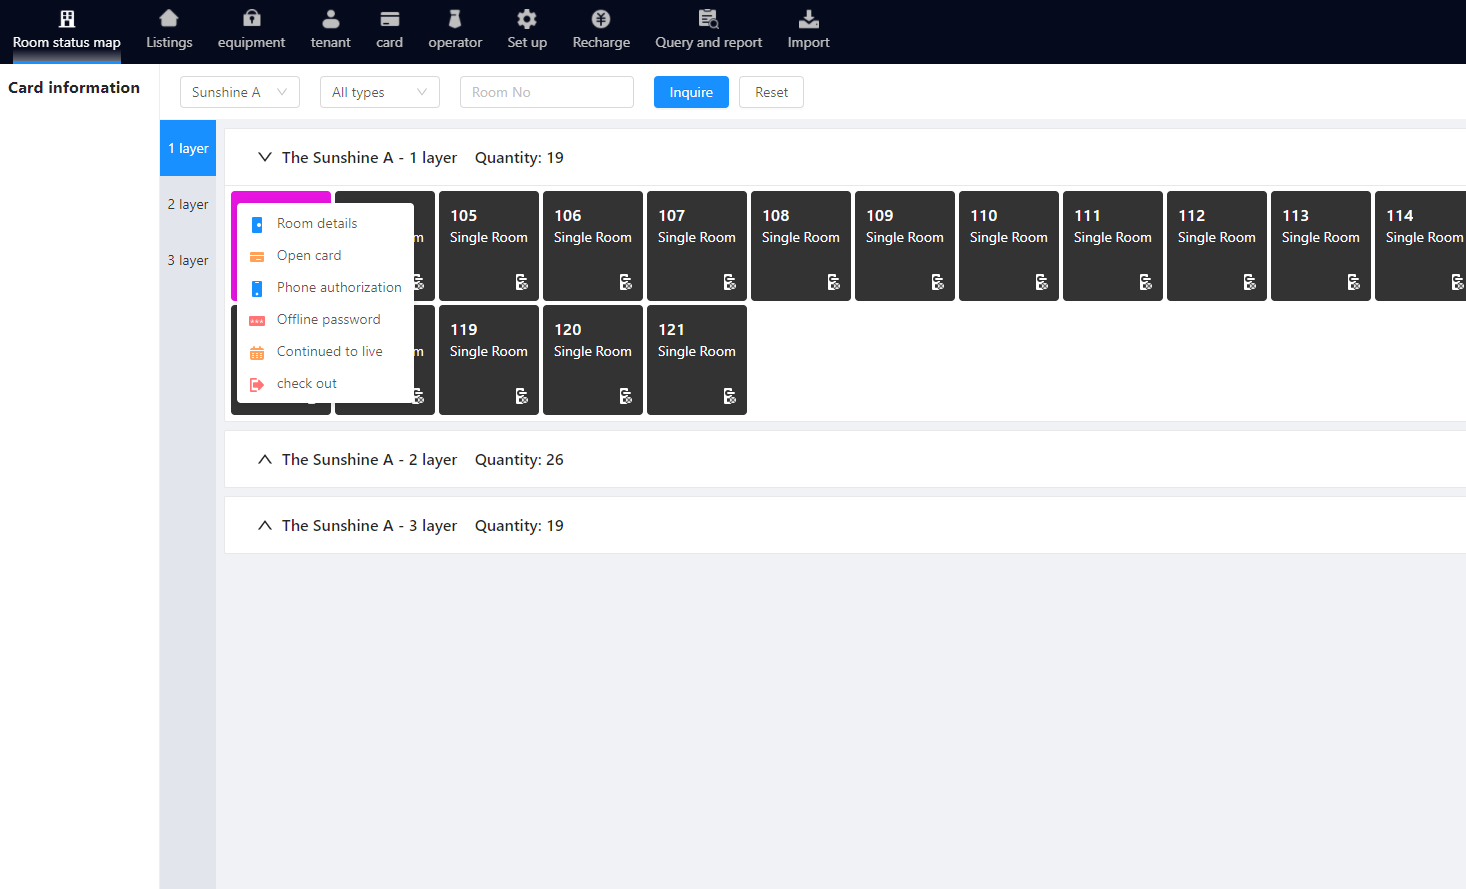Screen dimensions: 1466x889
Task: Open the Import download icon
Action: pyautogui.click(x=808, y=19)
